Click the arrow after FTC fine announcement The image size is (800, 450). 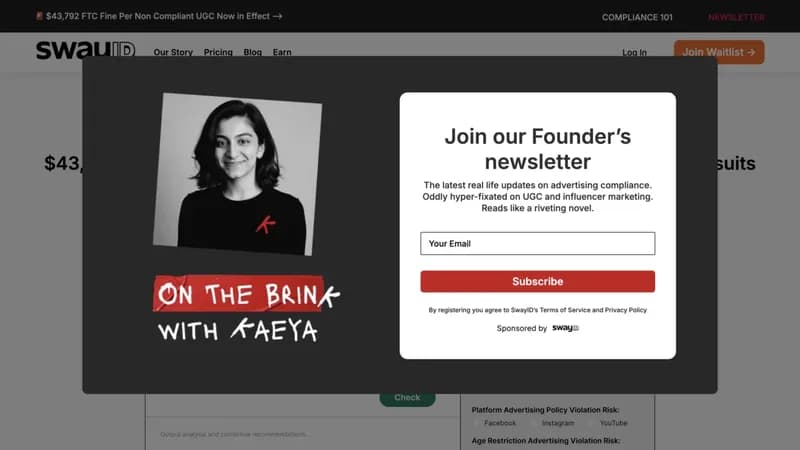(278, 16)
